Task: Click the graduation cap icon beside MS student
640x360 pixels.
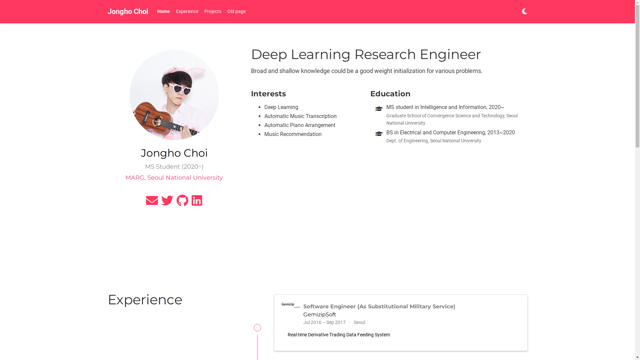Action: [x=379, y=109]
